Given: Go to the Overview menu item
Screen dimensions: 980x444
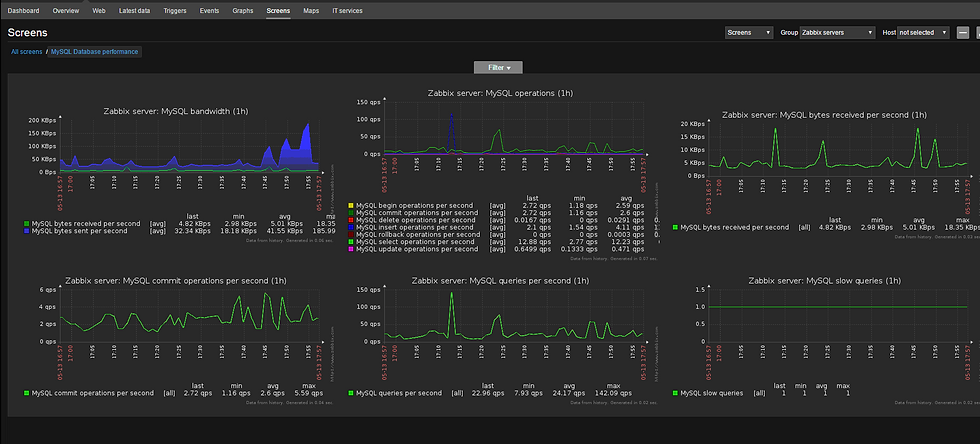Looking at the screenshot, I should click(66, 11).
